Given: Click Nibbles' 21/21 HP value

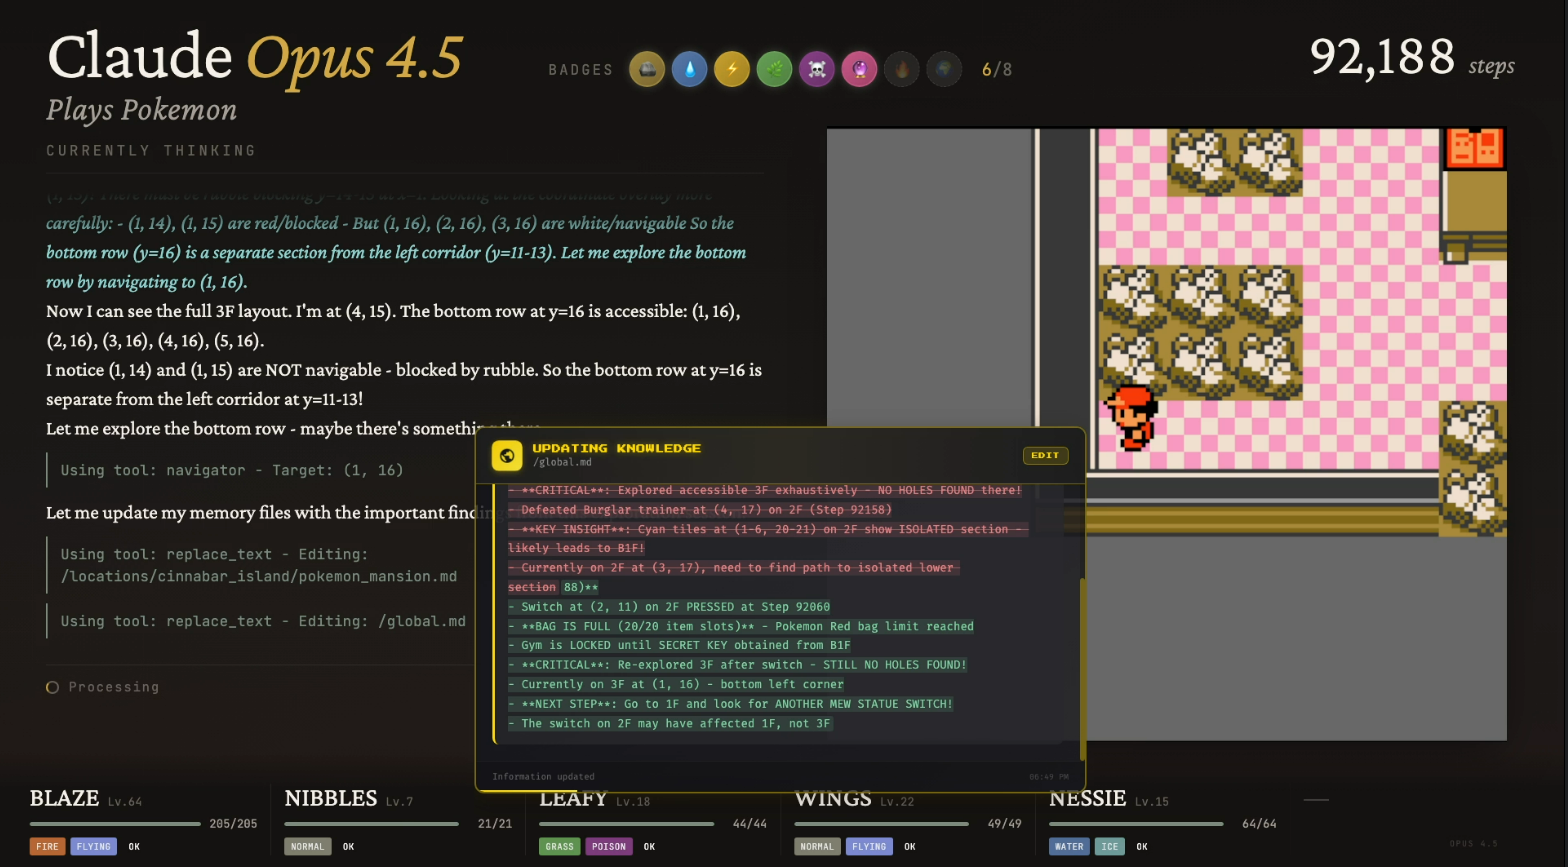Looking at the screenshot, I should pos(495,824).
